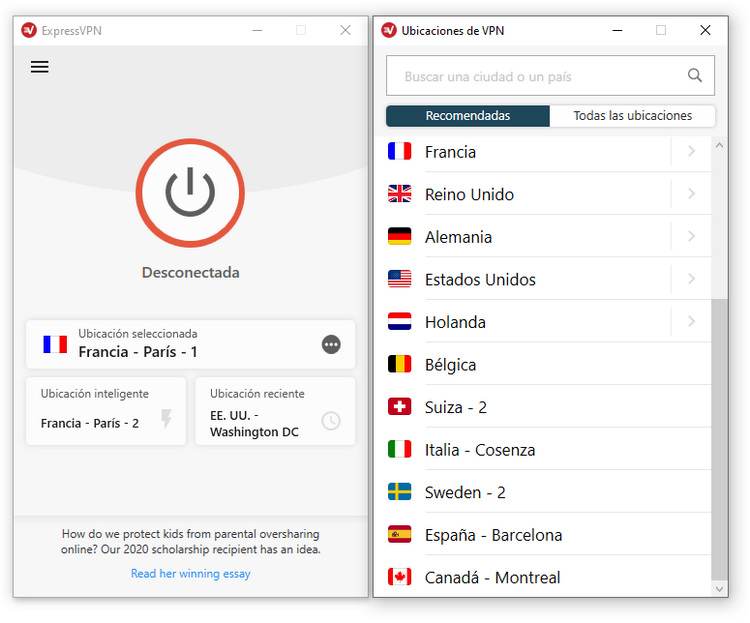The image size is (750, 623).
Task: Expand the Francia server list chevron
Action: tap(691, 152)
